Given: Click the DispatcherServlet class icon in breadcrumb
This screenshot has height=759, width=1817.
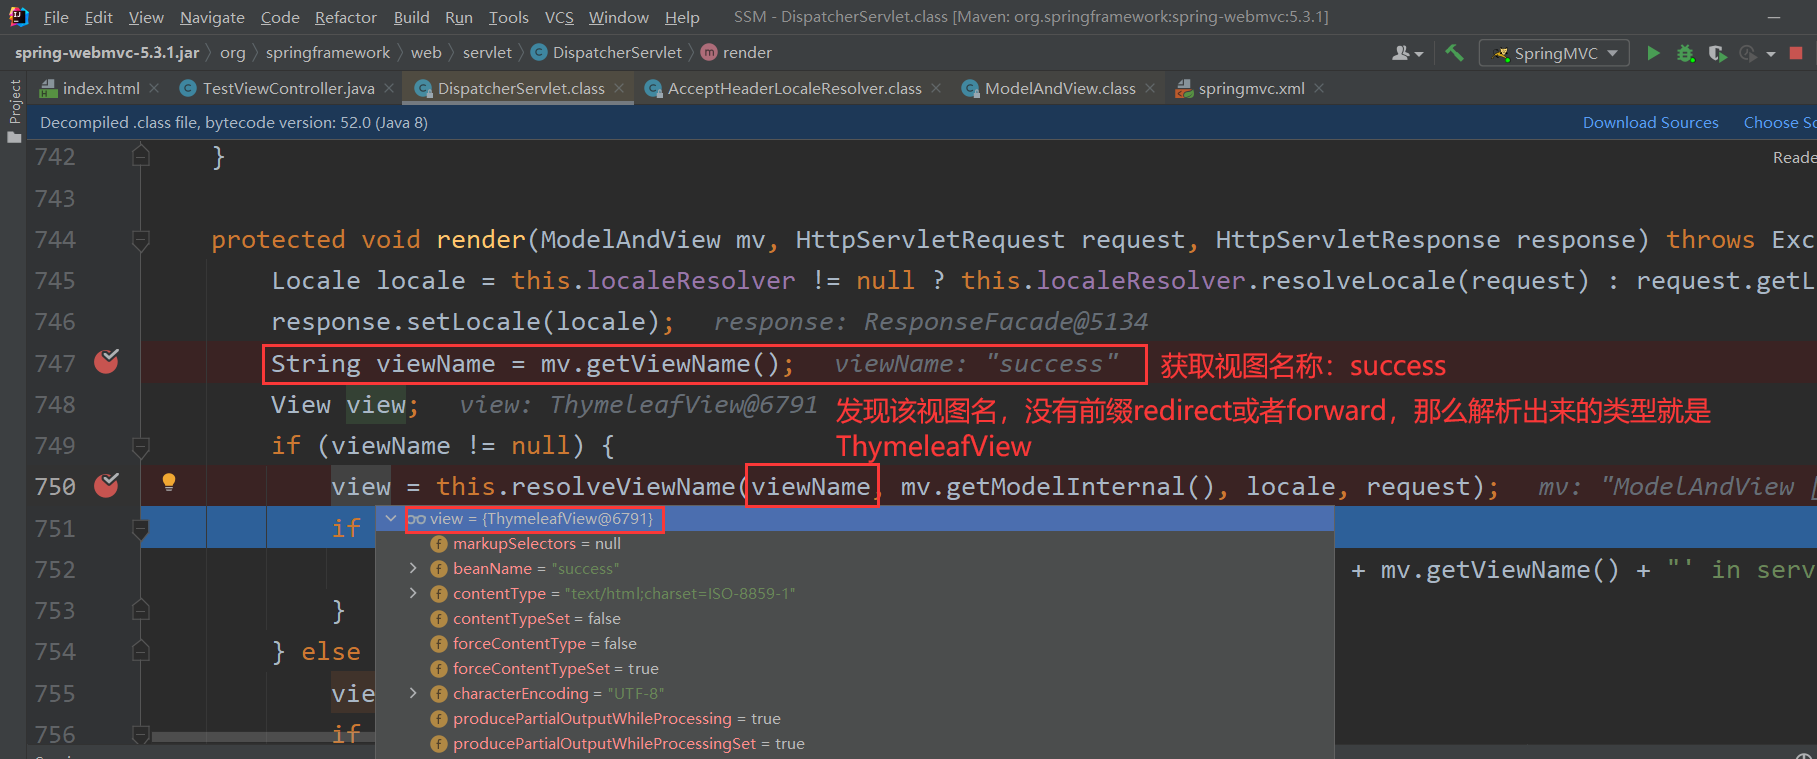Looking at the screenshot, I should [539, 52].
